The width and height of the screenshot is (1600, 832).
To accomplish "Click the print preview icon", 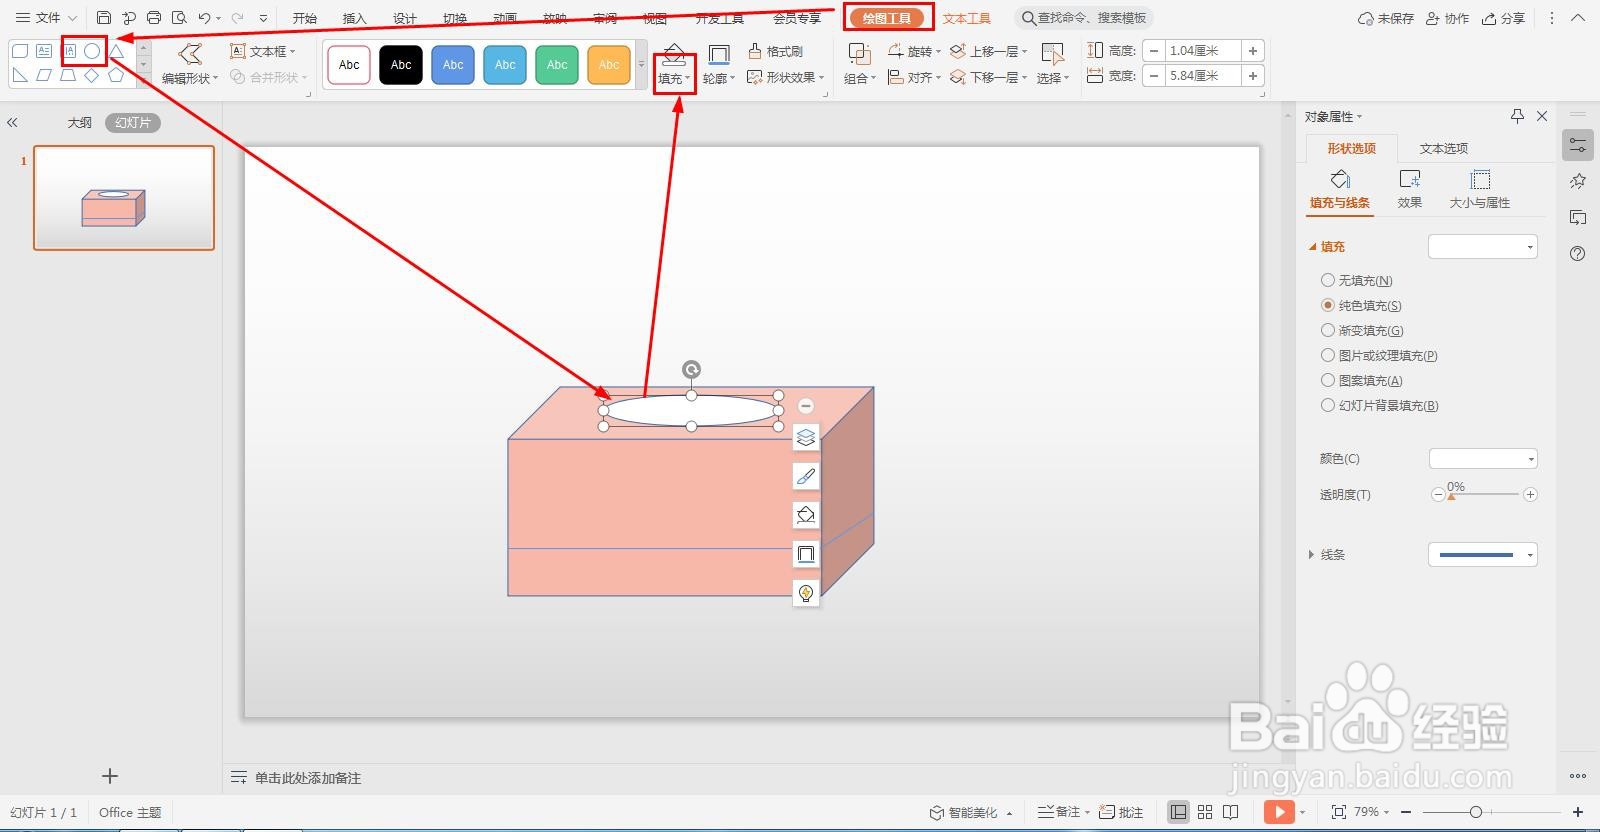I will (x=179, y=18).
